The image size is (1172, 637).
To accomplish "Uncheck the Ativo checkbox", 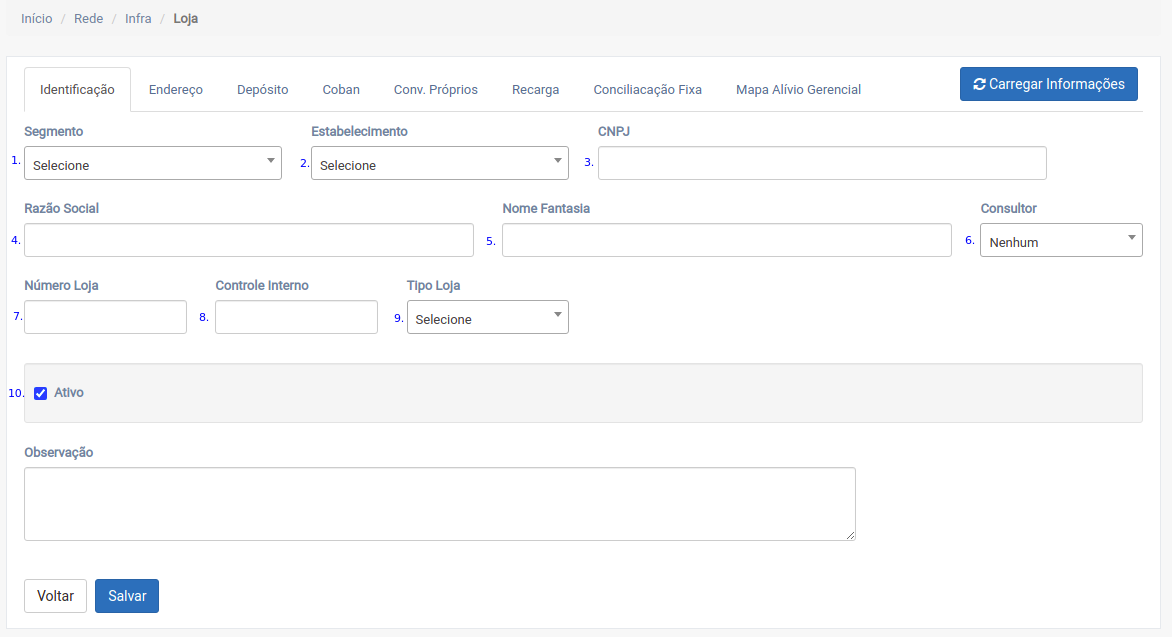I will [41, 393].
